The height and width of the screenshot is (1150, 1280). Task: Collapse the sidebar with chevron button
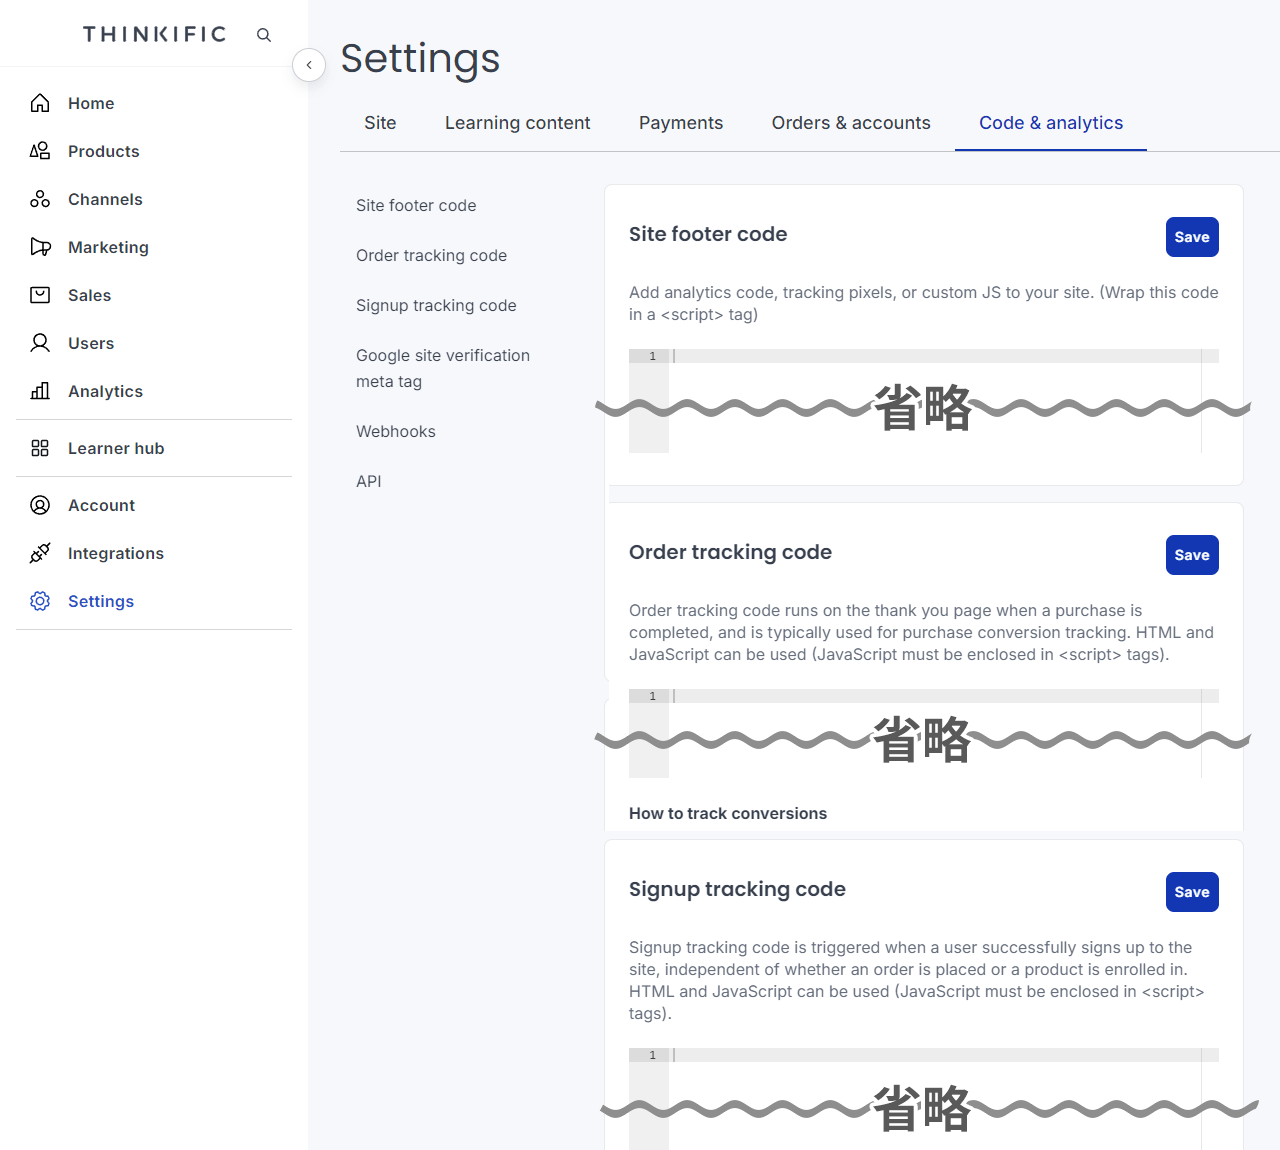309,65
